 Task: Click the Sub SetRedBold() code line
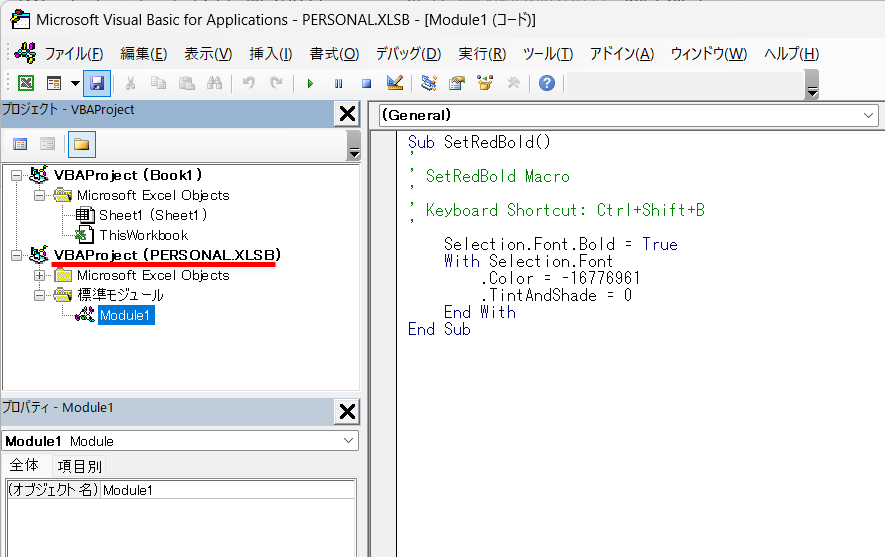click(x=479, y=142)
